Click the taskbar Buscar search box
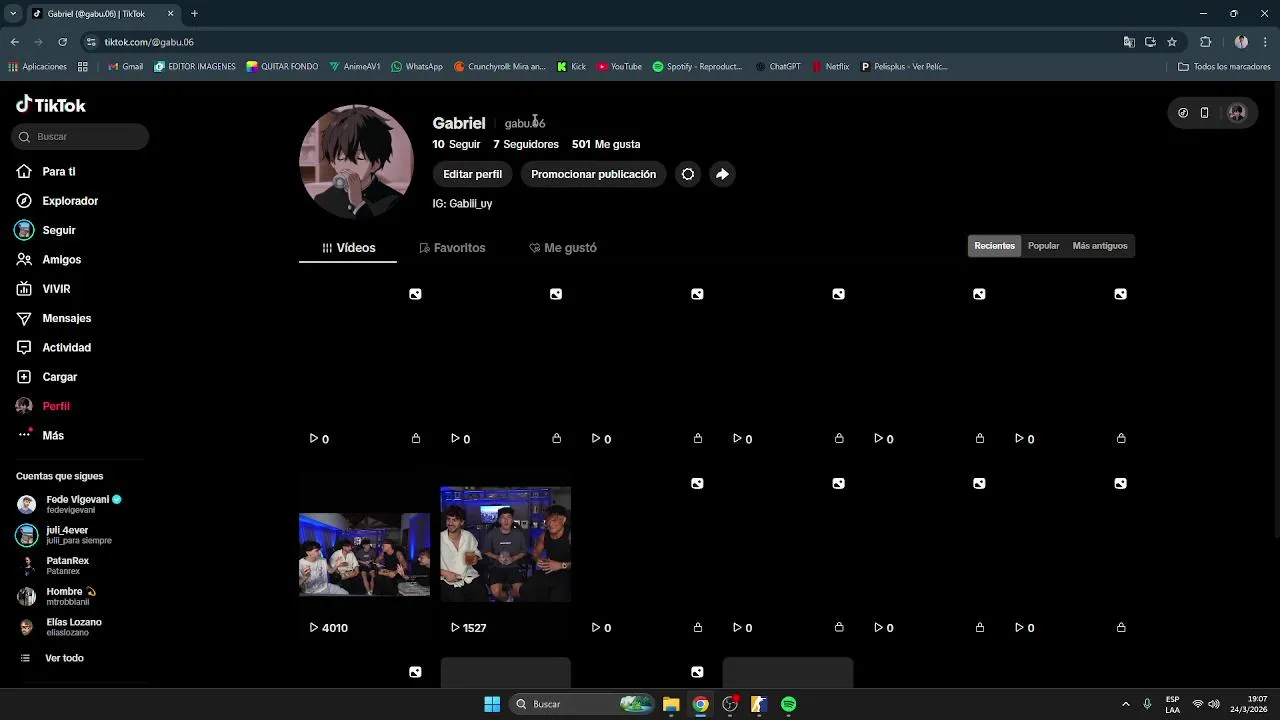Image resolution: width=1280 pixels, height=720 pixels. [x=583, y=704]
